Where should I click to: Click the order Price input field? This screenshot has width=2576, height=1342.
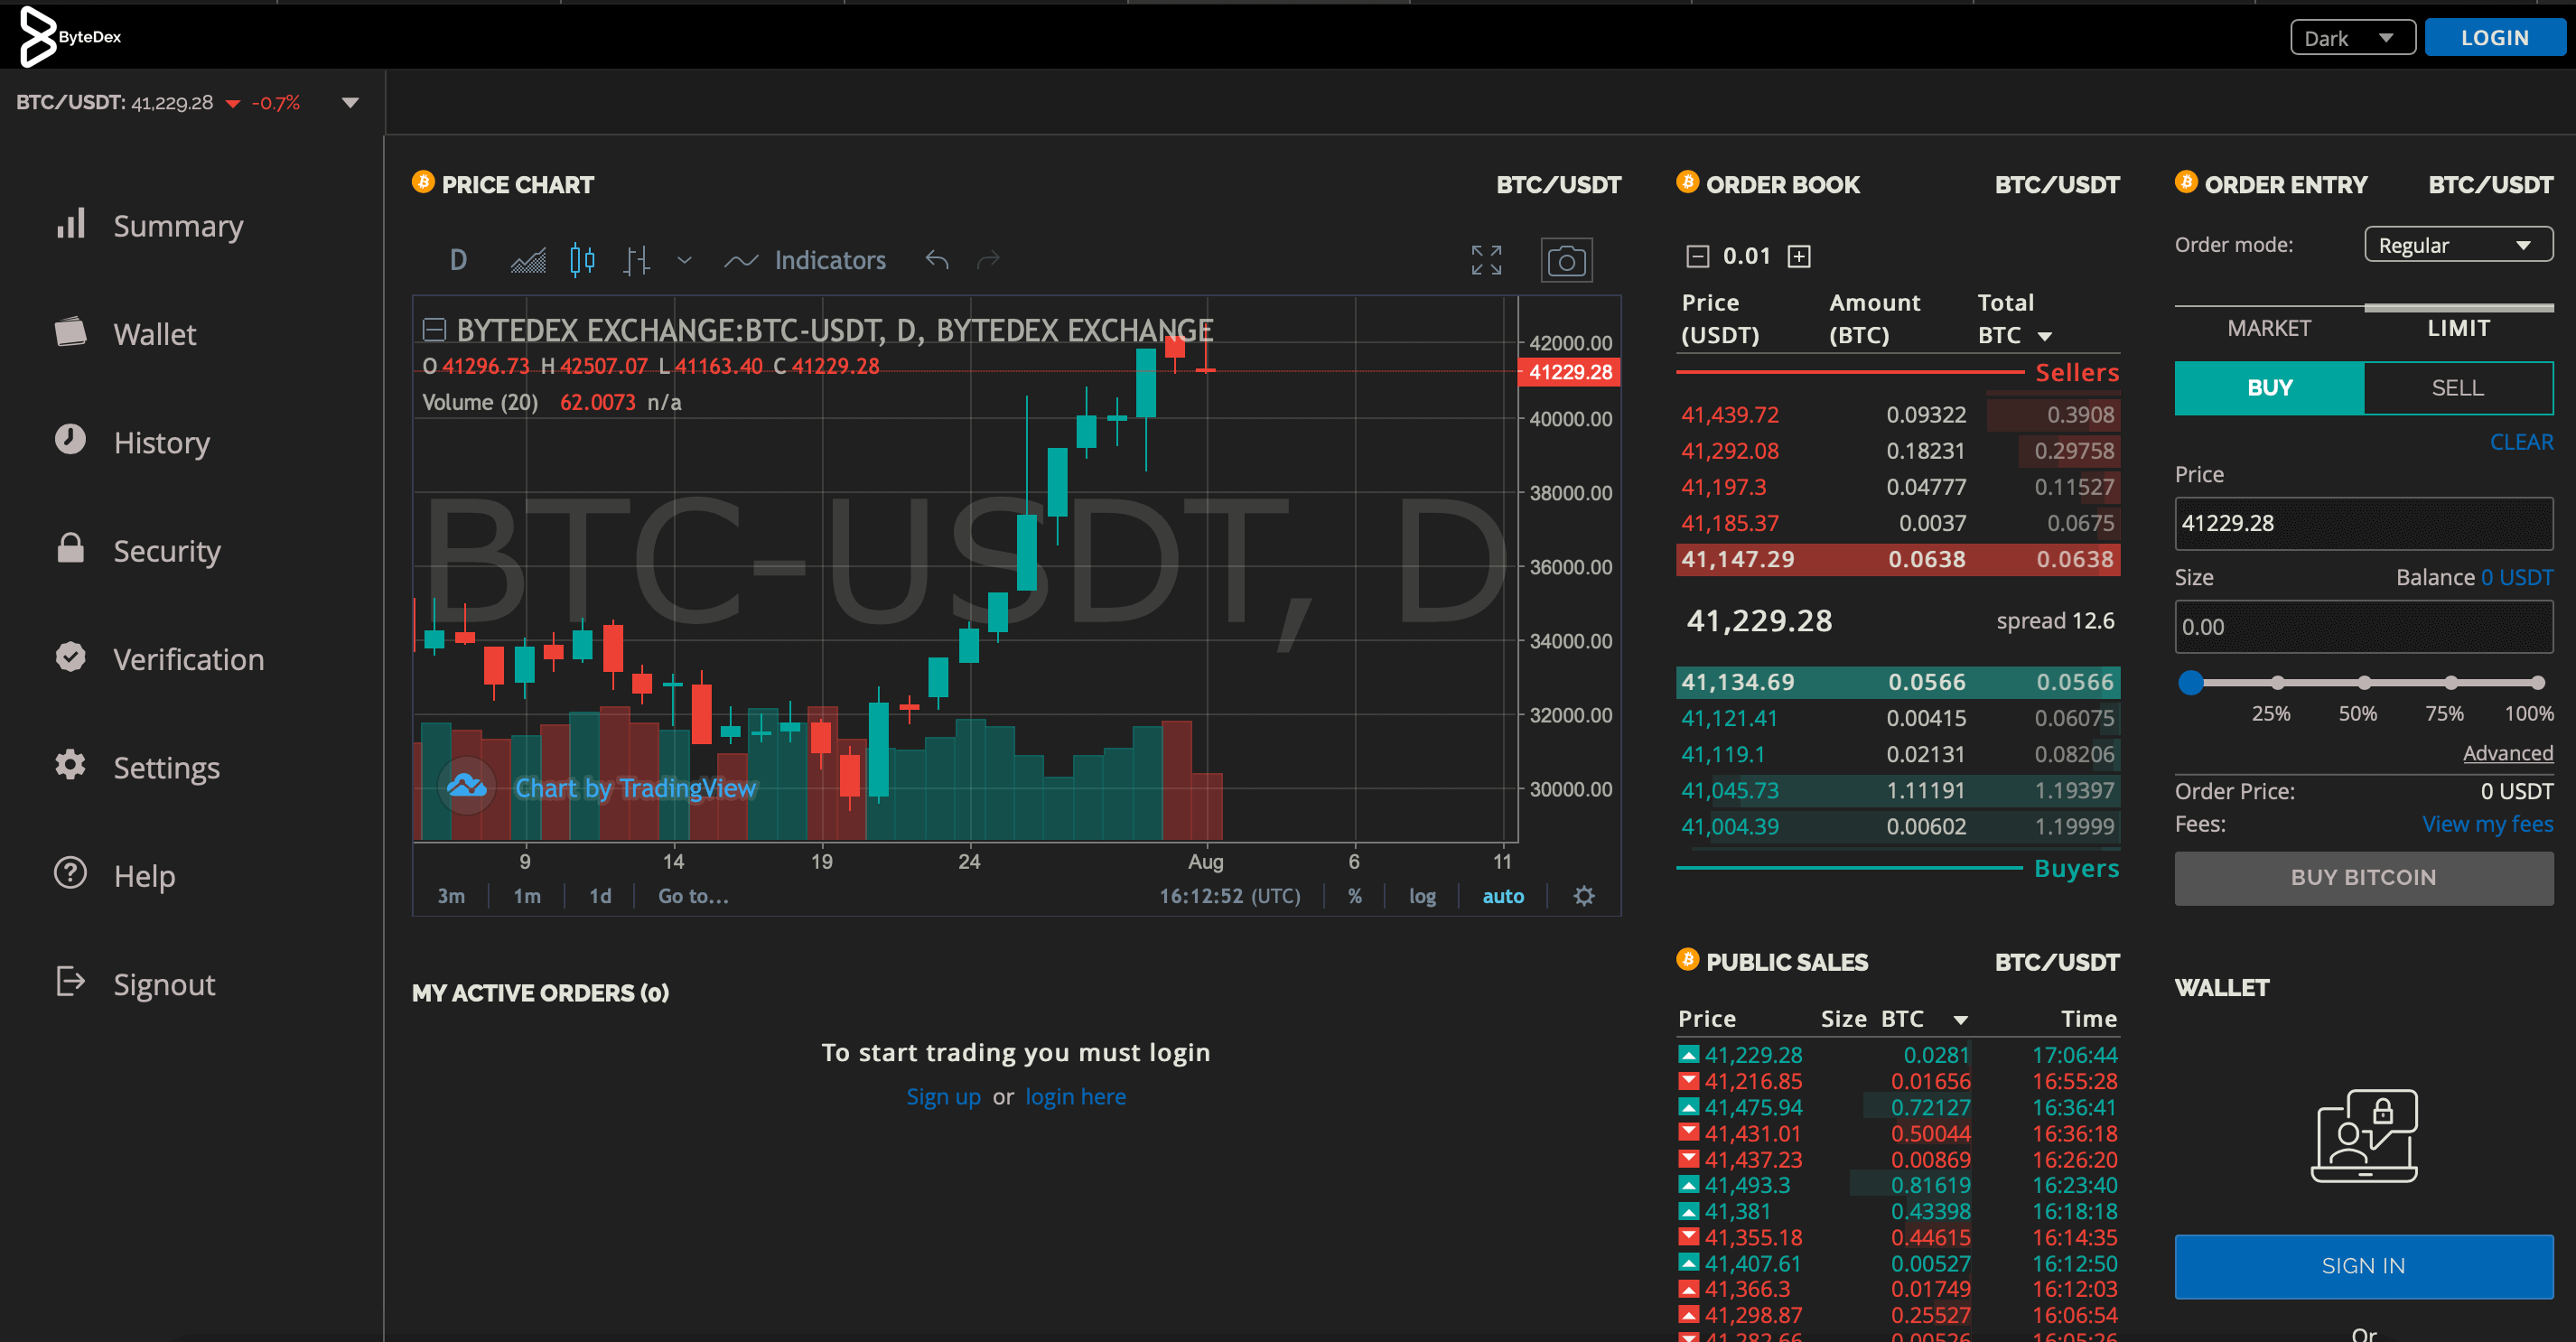2362,523
